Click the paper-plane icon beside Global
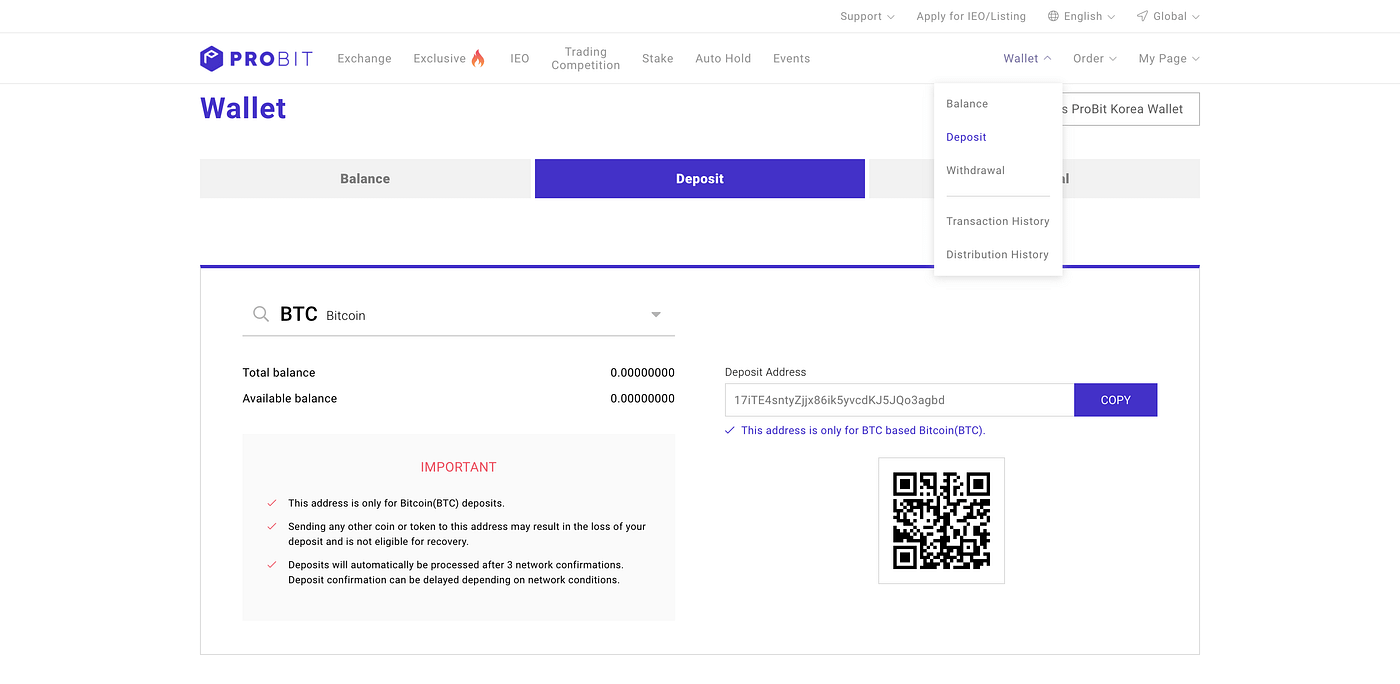 (1142, 16)
